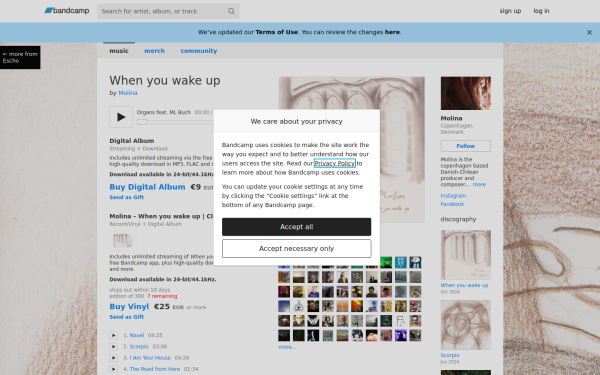This screenshot has width=600, height=375.
Task: Open Molina's Facebook link
Action: click(452, 204)
